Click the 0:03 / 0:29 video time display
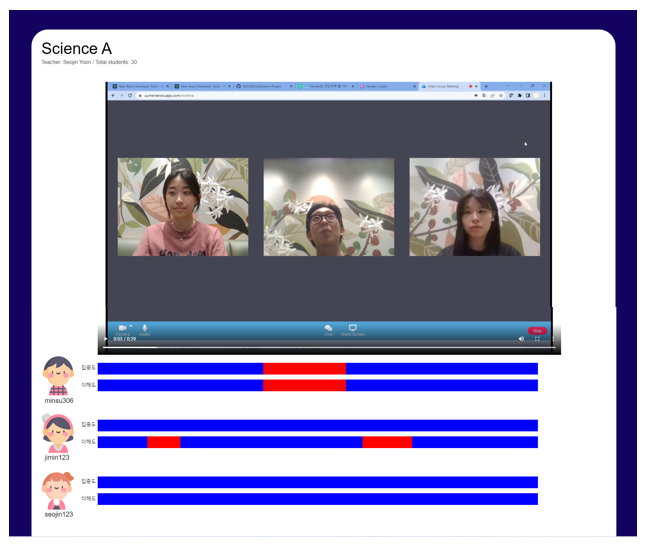 [125, 339]
